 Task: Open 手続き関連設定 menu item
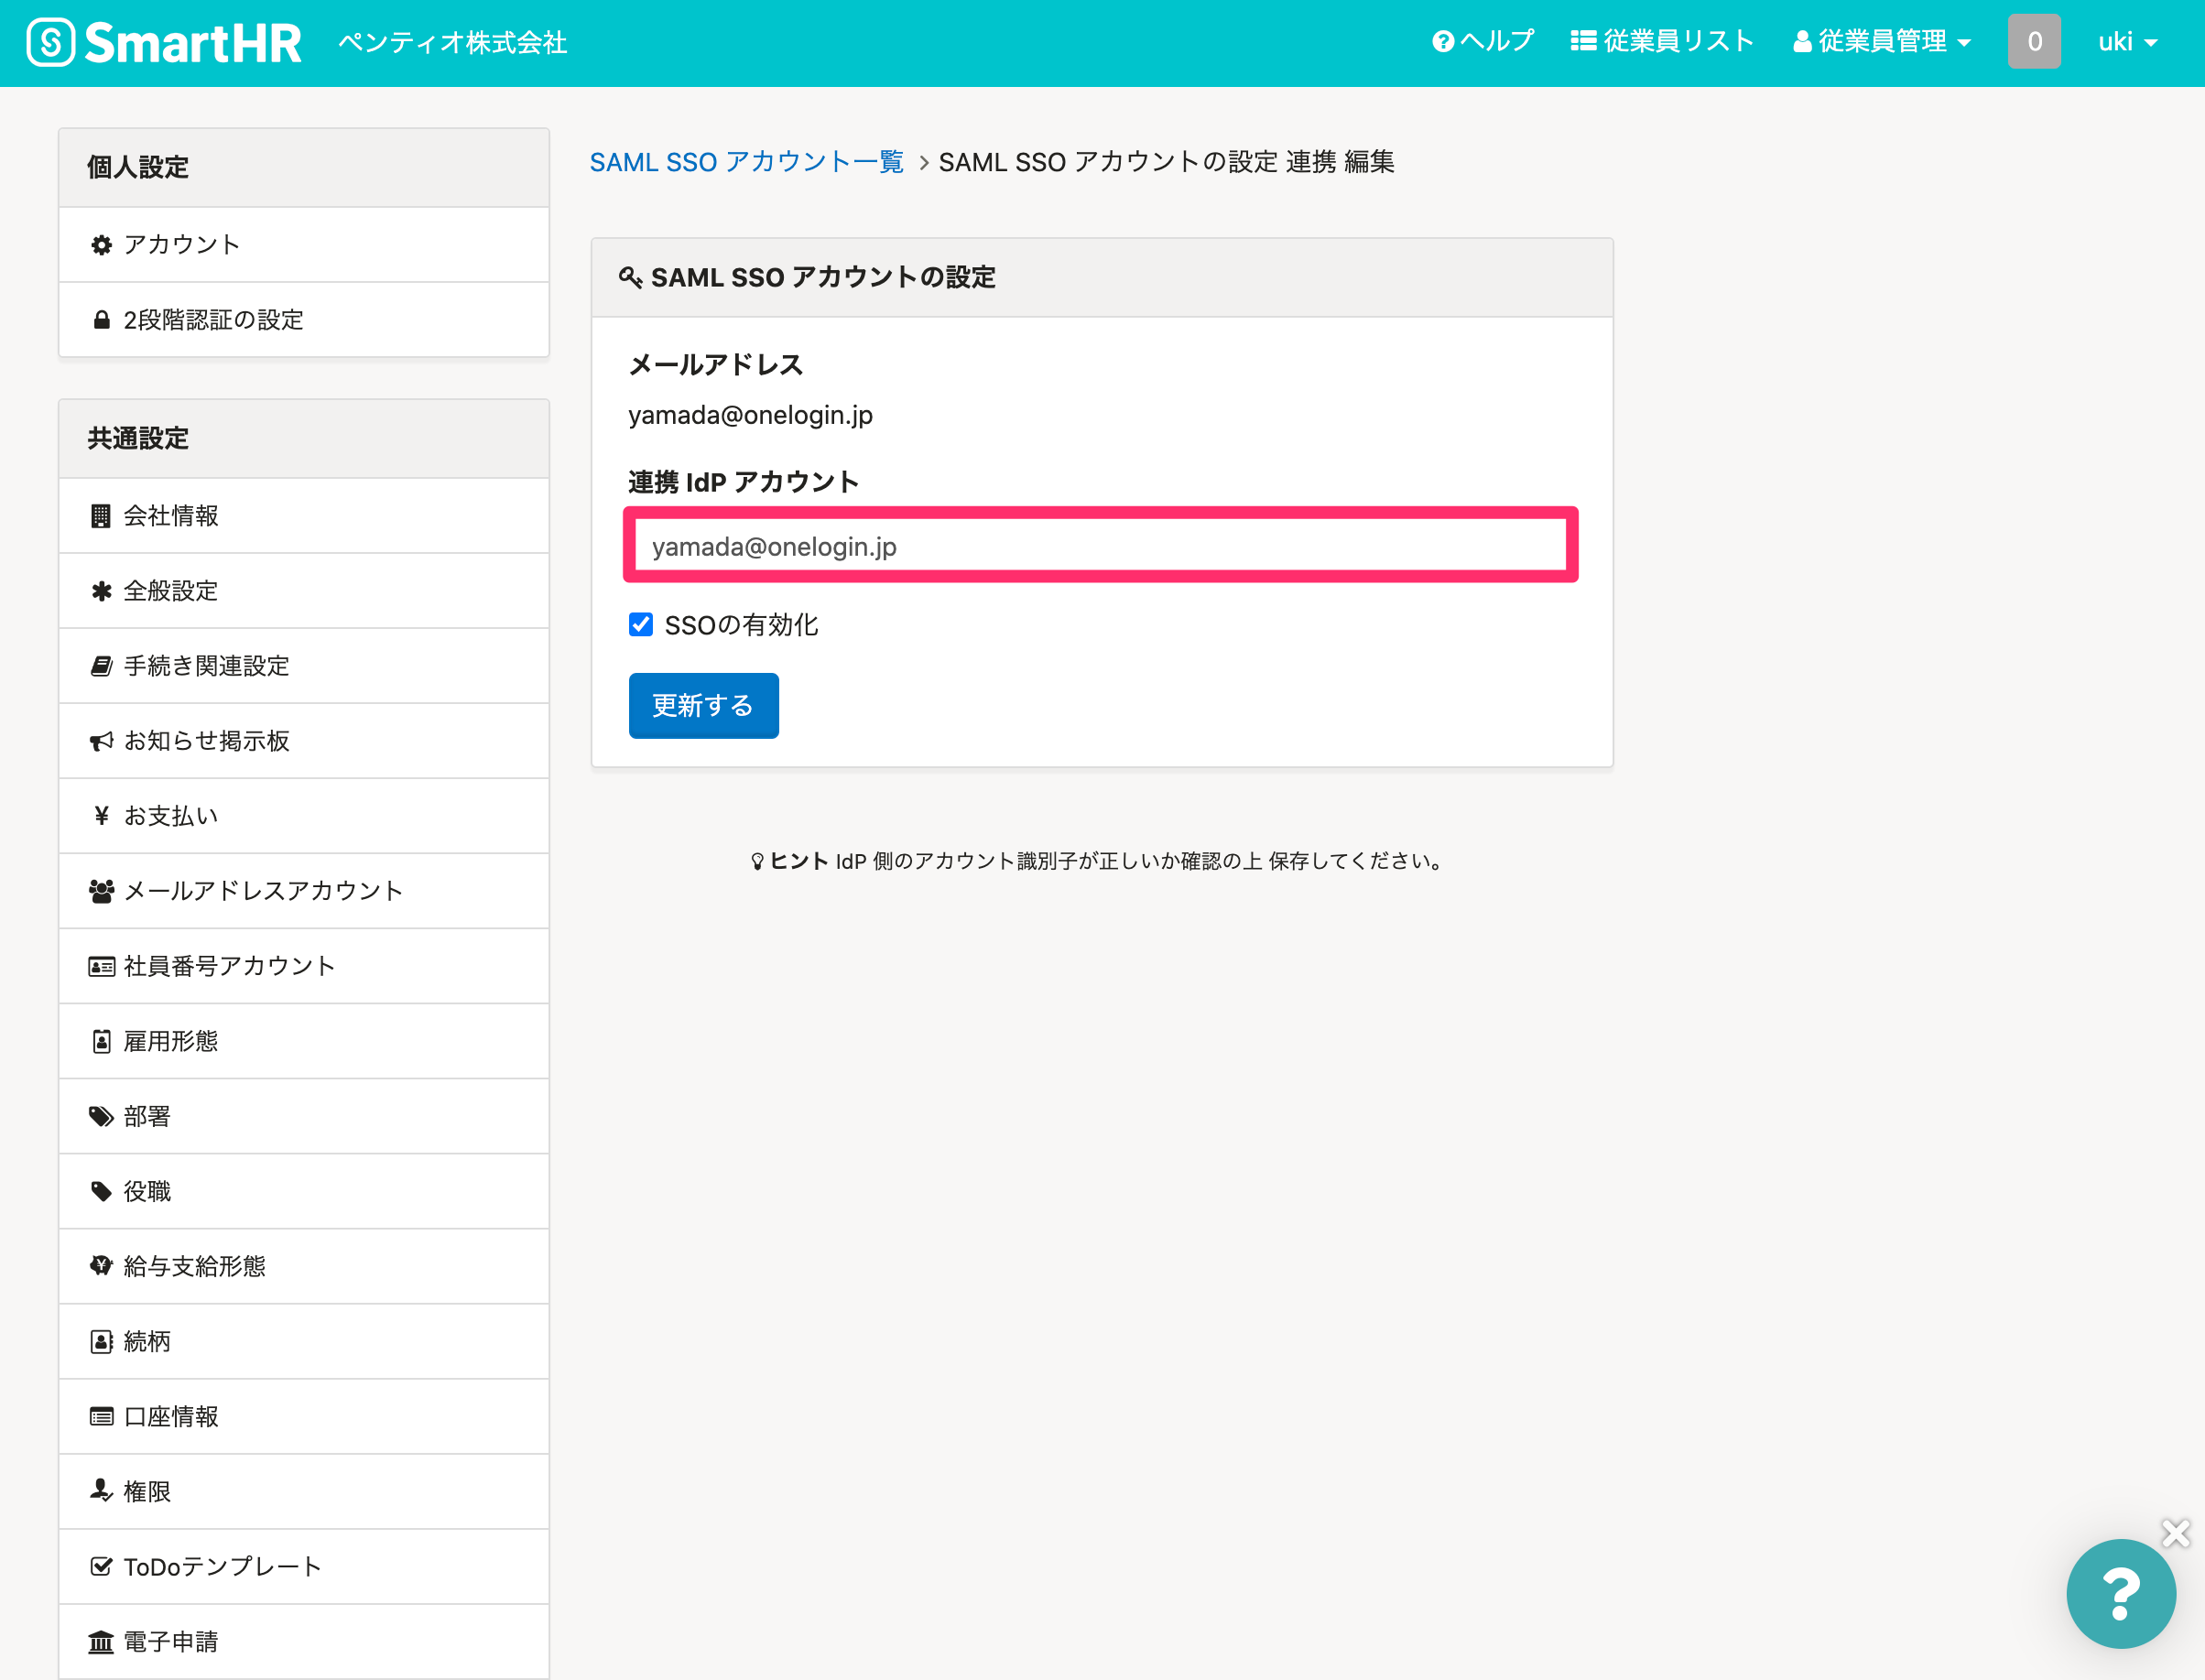pyautogui.click(x=304, y=666)
